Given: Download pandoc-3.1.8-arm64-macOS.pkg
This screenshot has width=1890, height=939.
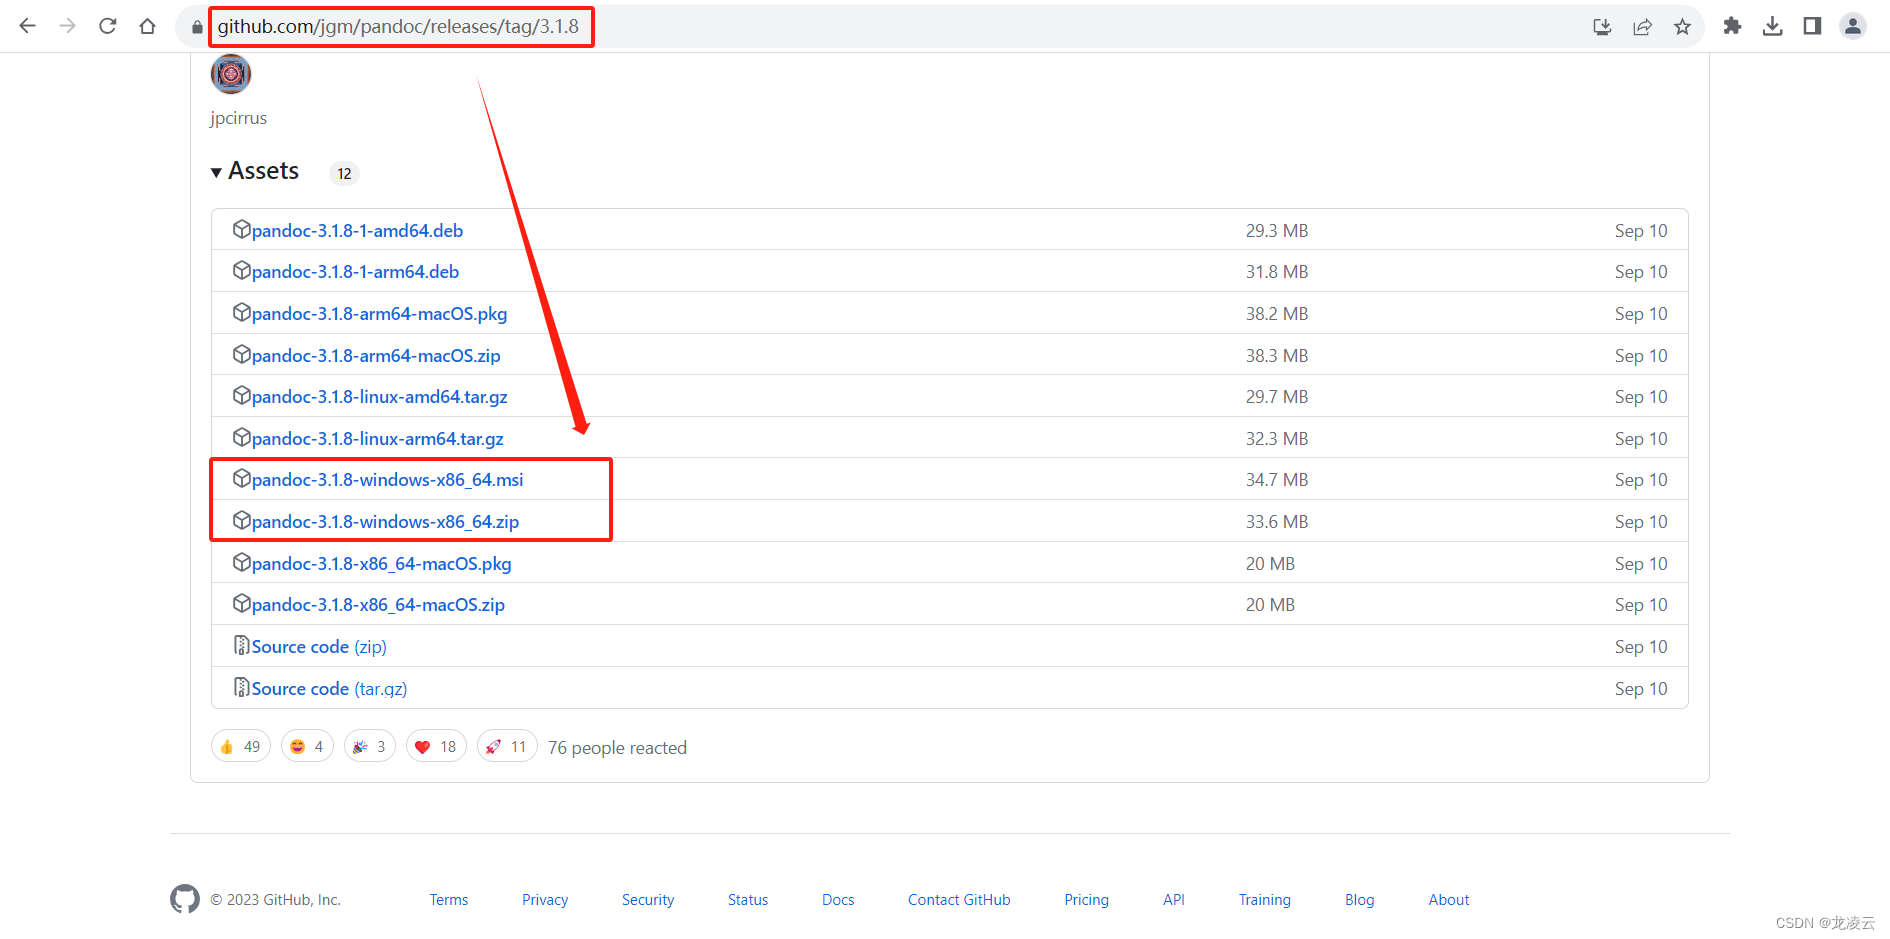Looking at the screenshot, I should (x=379, y=314).
